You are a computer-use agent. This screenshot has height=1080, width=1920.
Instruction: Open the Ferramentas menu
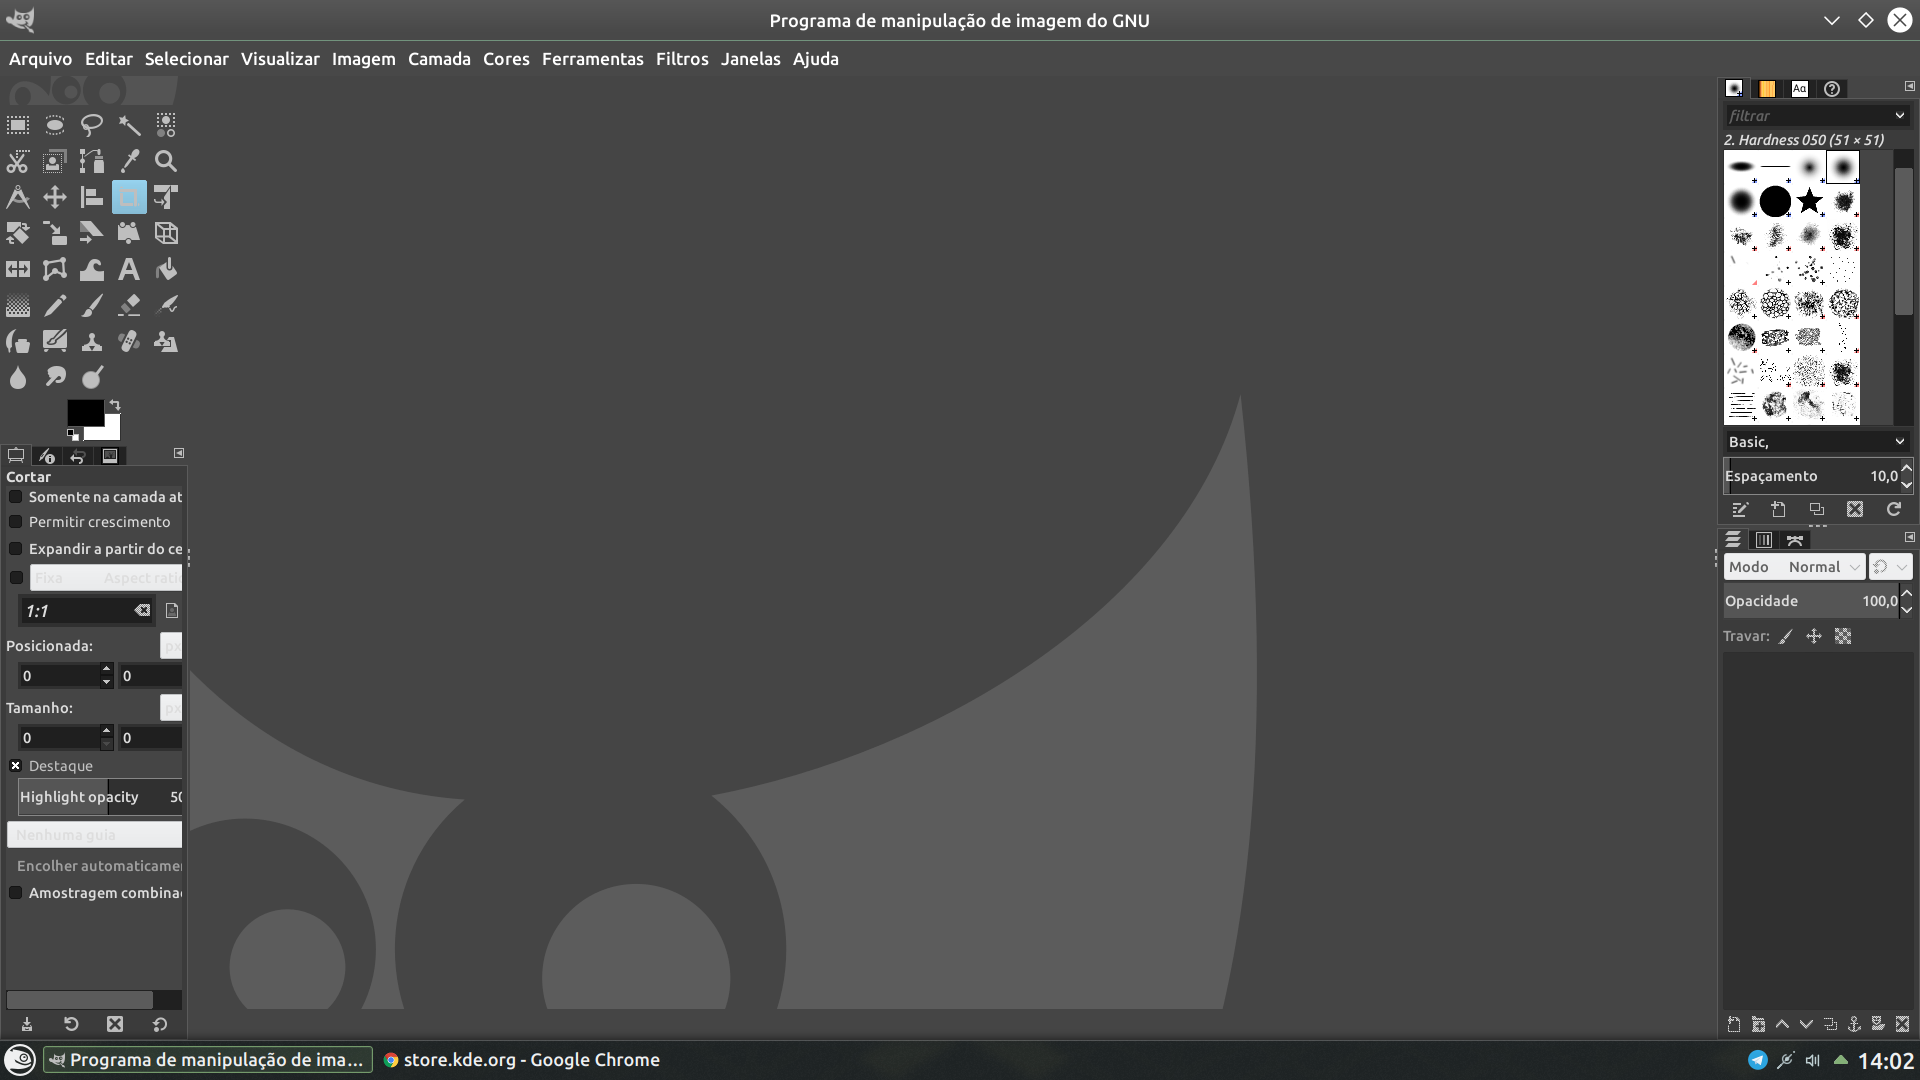pyautogui.click(x=593, y=59)
